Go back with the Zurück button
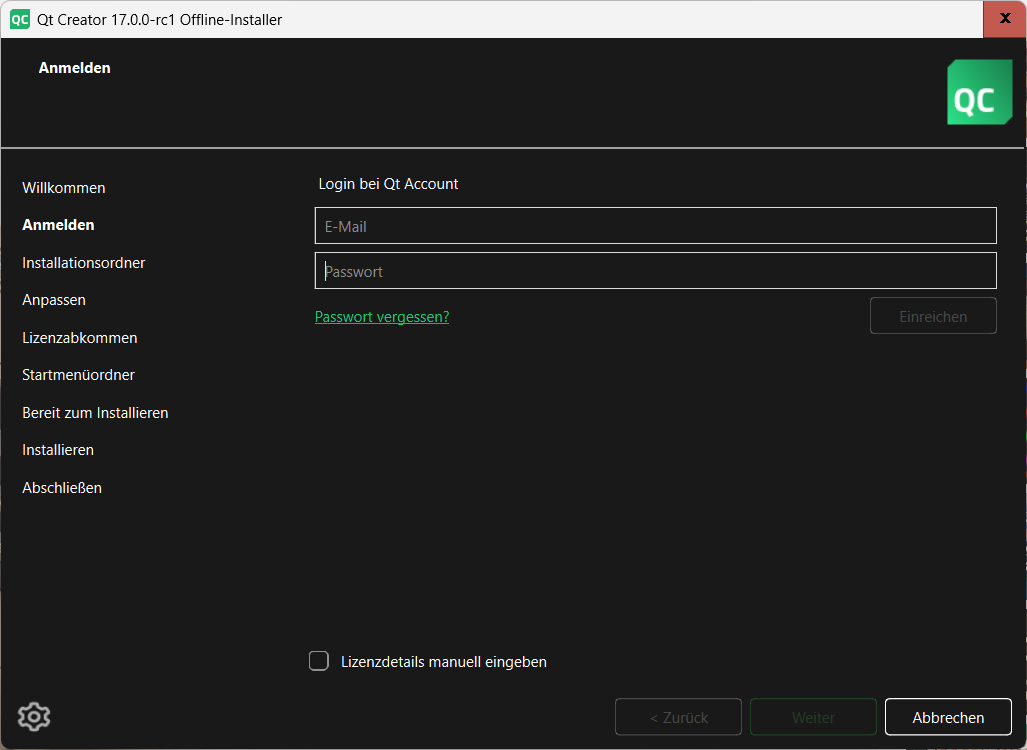Screen dimensions: 1027x750 pyautogui.click(x=679, y=717)
